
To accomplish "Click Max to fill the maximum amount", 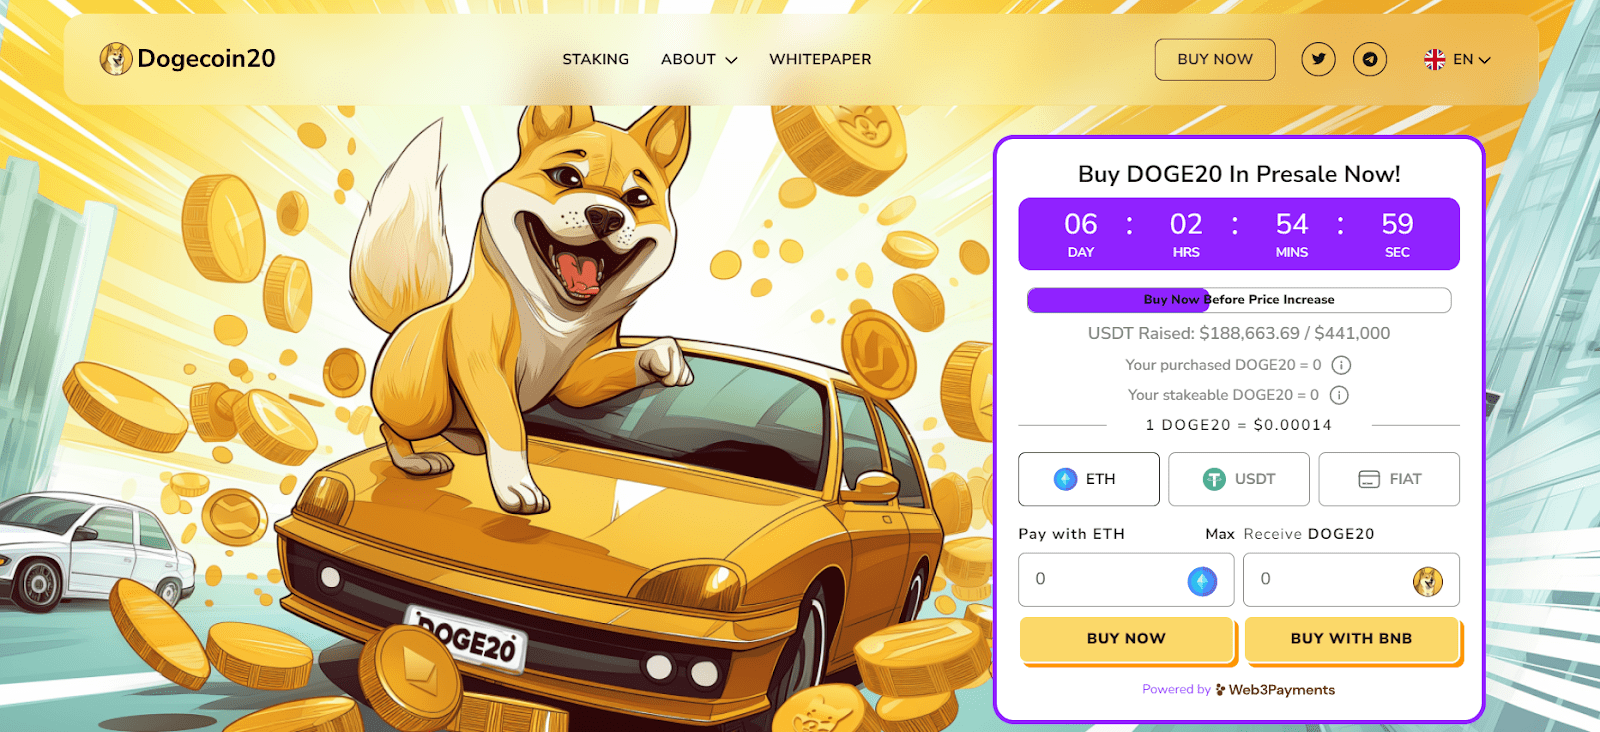I will (x=1220, y=534).
